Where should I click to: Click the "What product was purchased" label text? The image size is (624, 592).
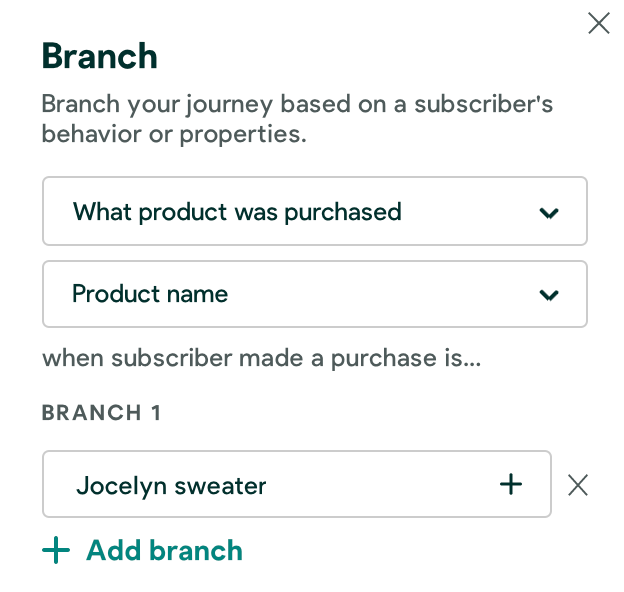[x=237, y=212]
